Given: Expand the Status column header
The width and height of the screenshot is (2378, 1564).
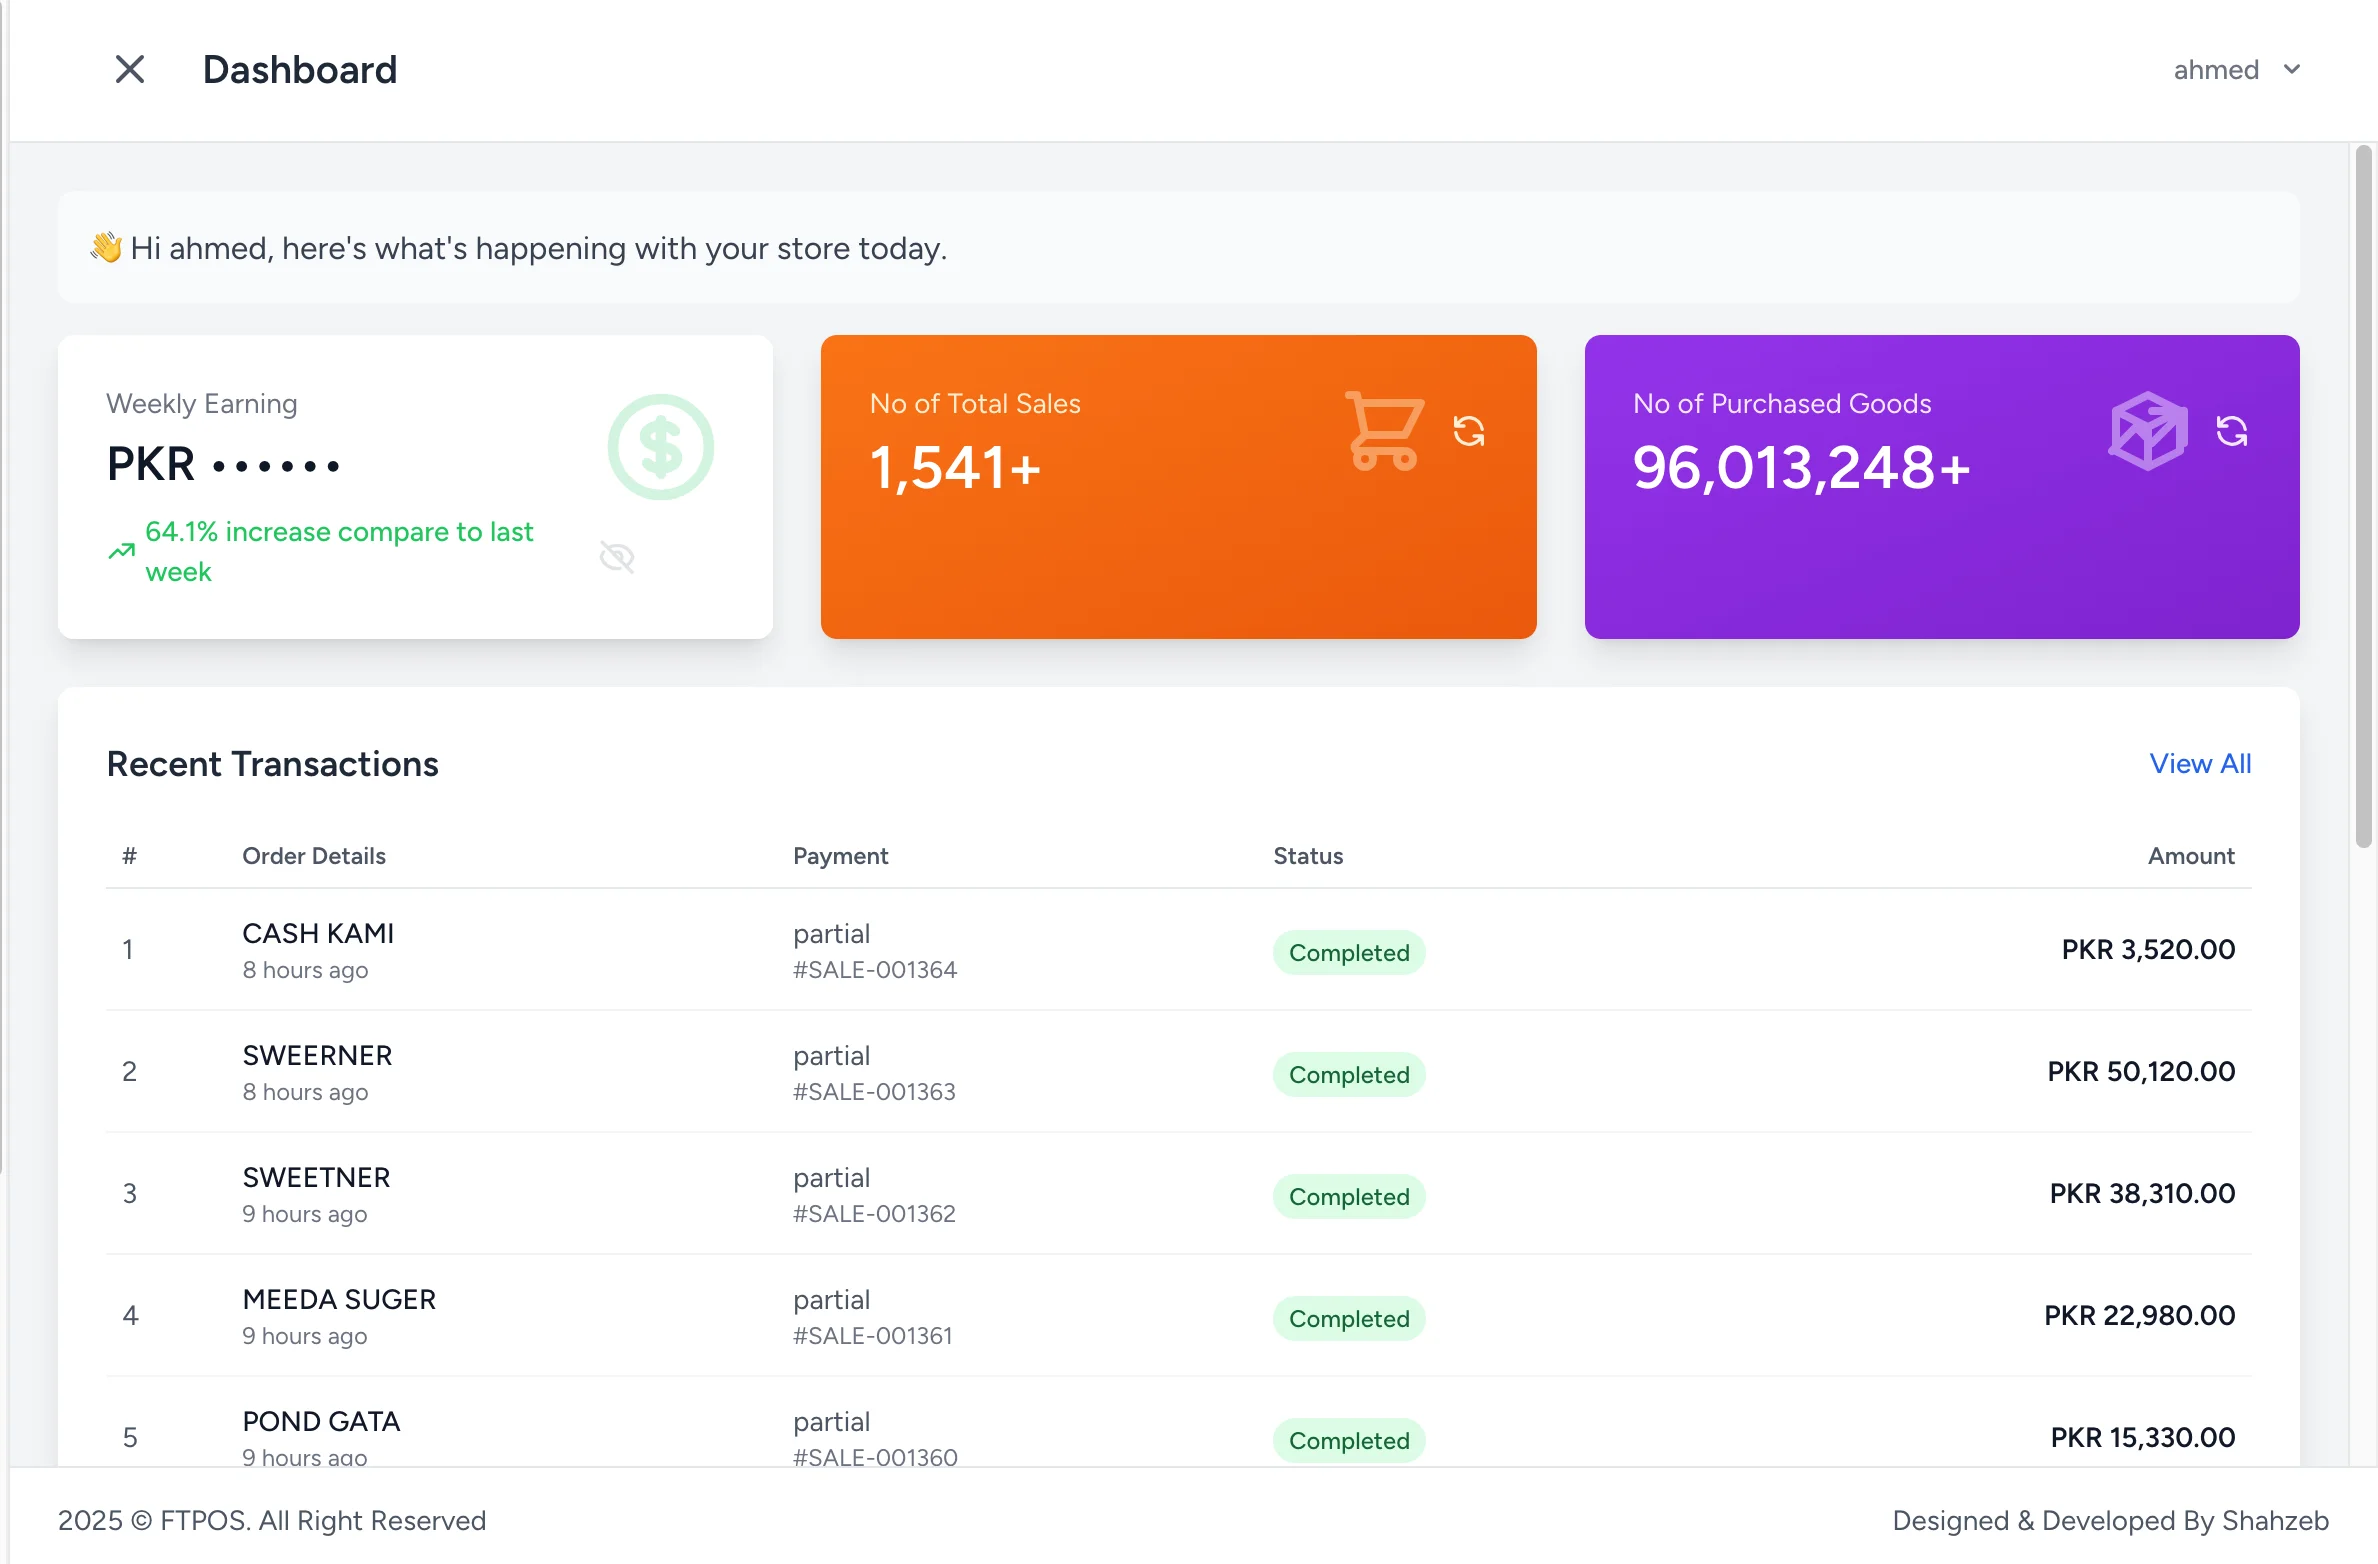Looking at the screenshot, I should point(1307,856).
